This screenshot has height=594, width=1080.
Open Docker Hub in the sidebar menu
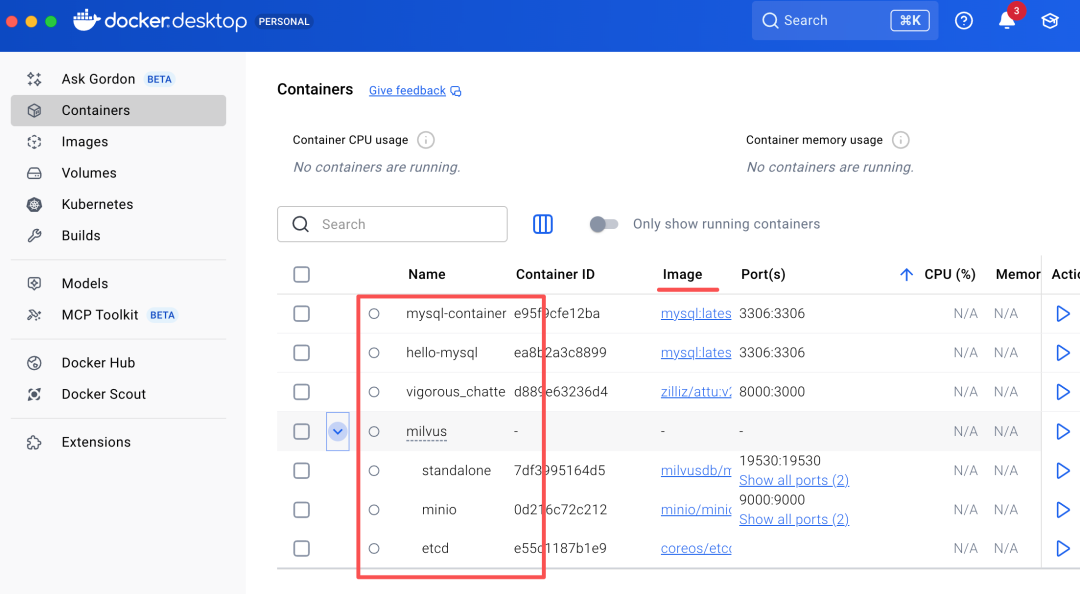118,363
